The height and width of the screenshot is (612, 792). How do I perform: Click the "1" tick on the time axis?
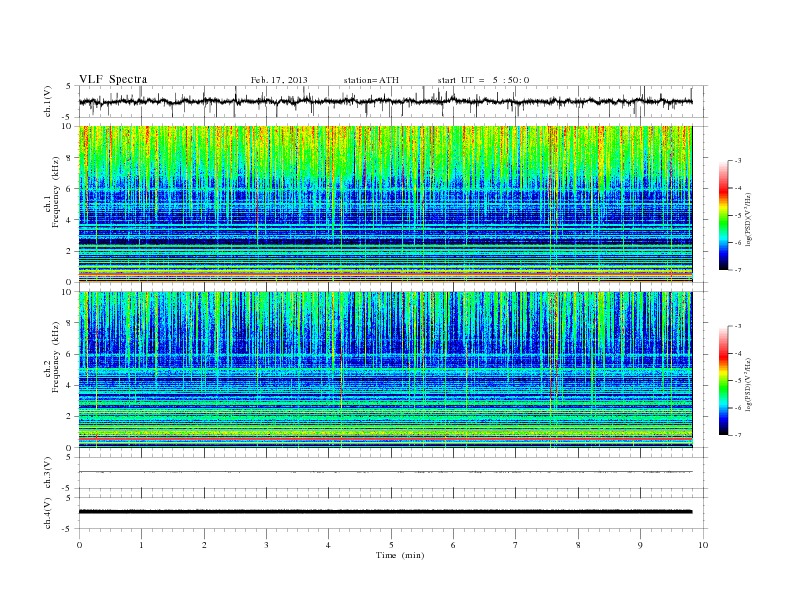(141, 545)
